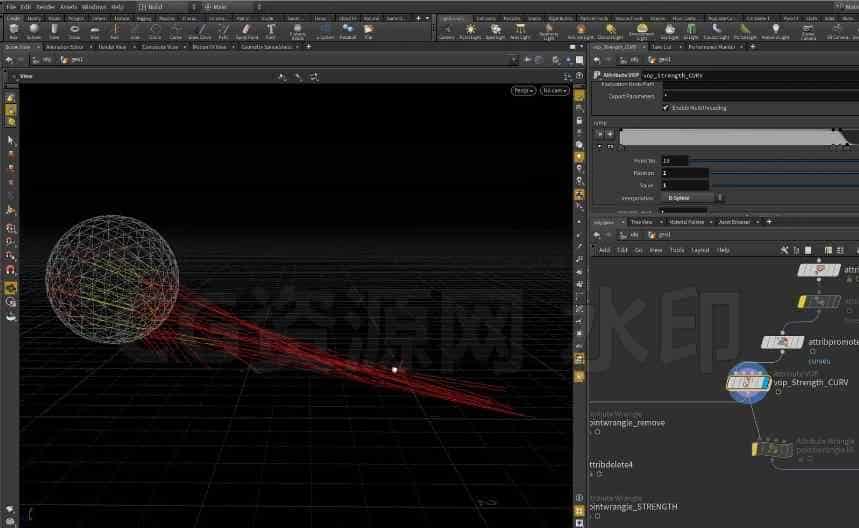This screenshot has height=528, width=859.
Task: Open the Edit menu
Action: pos(26,7)
